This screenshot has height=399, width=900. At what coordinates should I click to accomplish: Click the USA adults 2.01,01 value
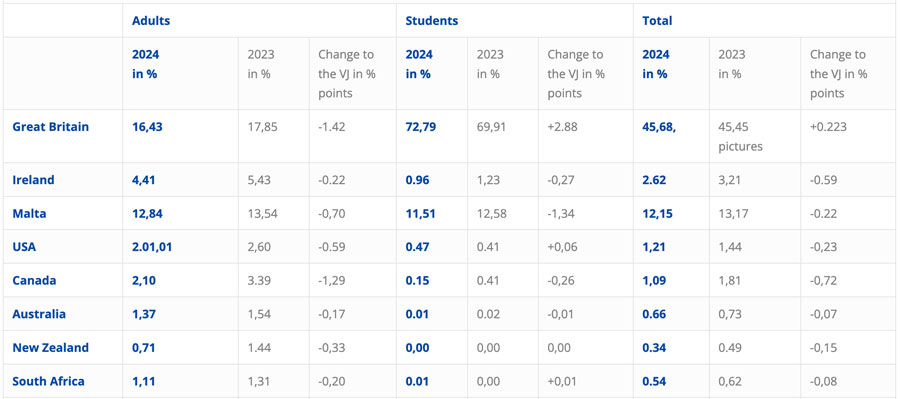tap(152, 247)
